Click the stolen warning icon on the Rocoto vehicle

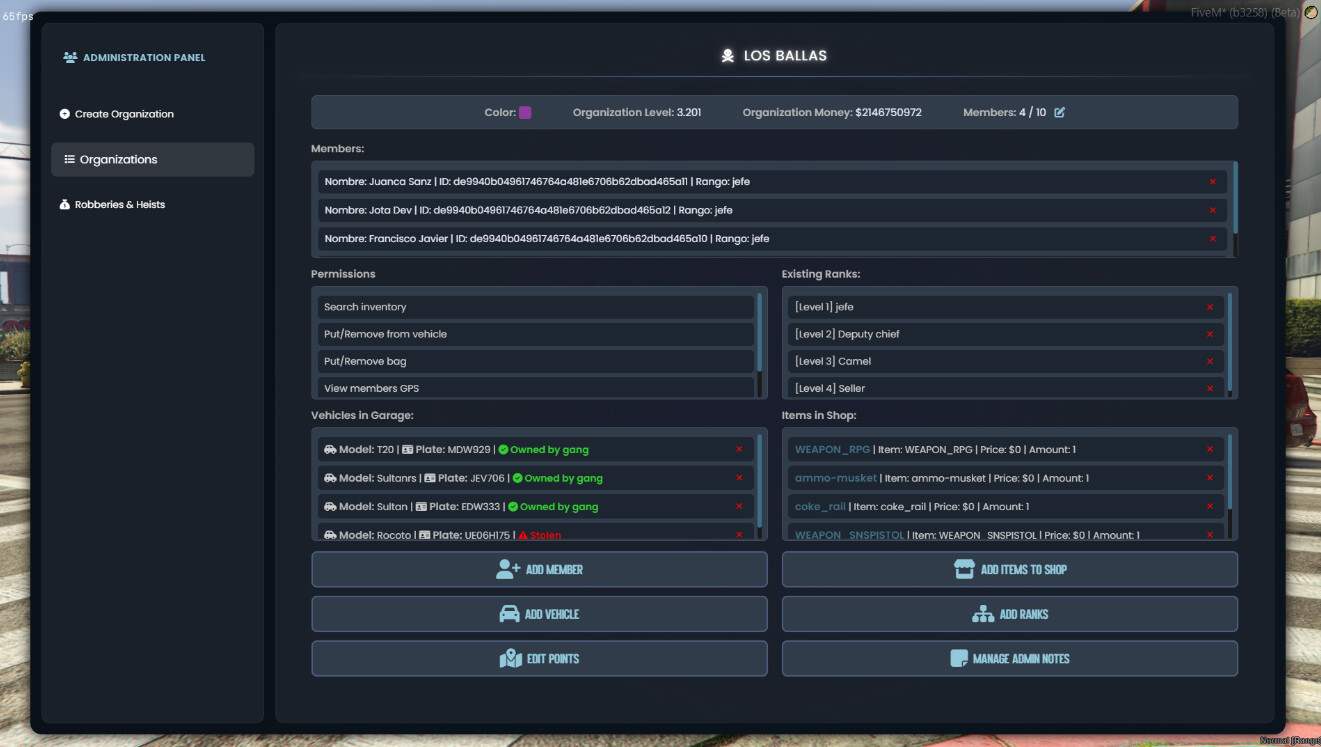click(x=520, y=534)
